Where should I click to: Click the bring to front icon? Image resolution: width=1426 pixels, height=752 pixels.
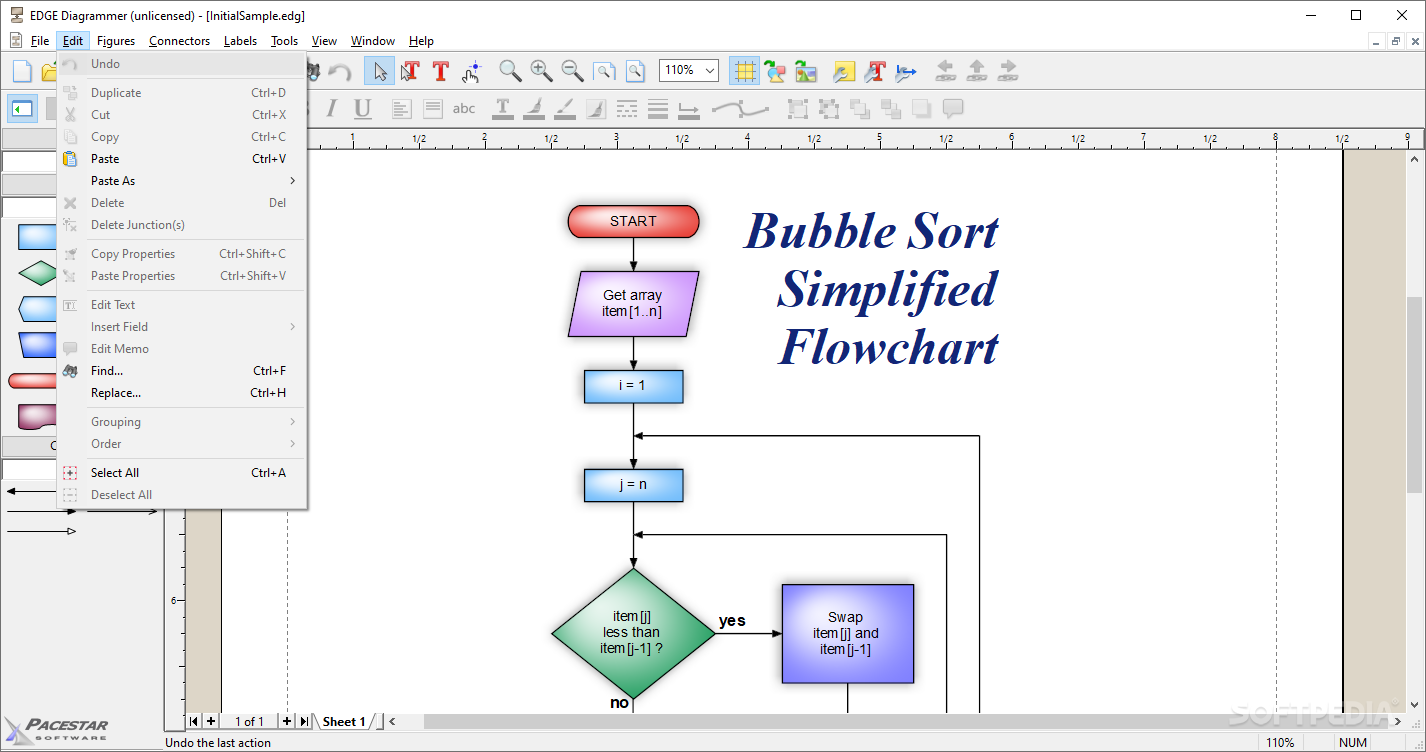859,108
